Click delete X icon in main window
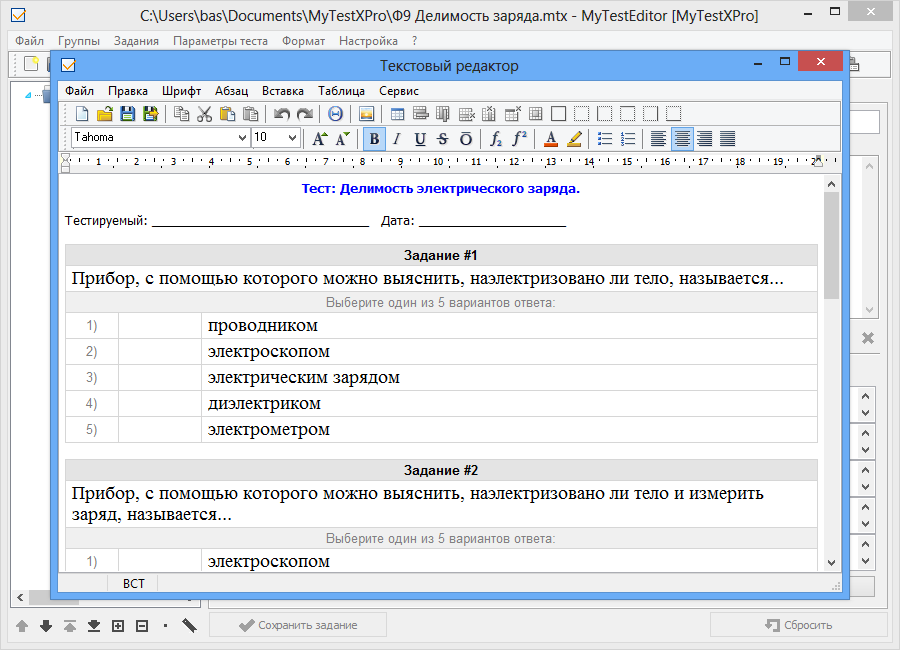Image resolution: width=900 pixels, height=650 pixels. click(868, 338)
